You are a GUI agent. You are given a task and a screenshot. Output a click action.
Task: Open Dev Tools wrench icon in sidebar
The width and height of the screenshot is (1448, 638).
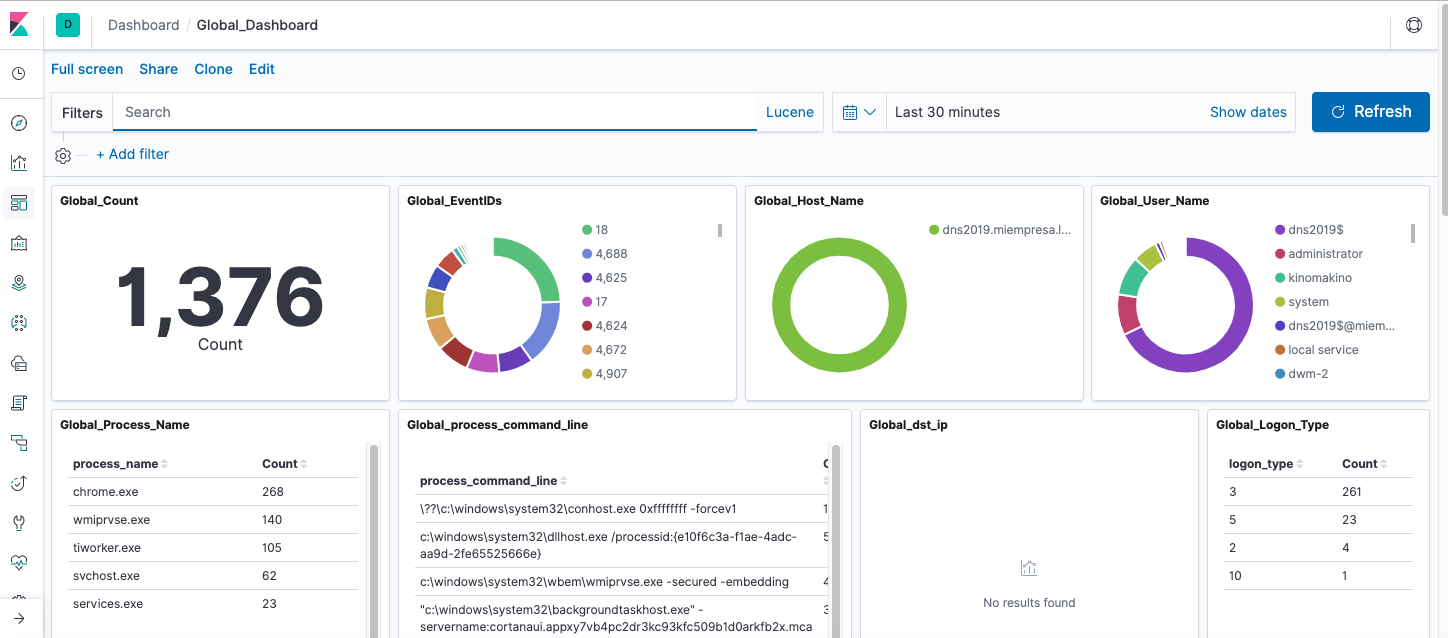(18, 523)
